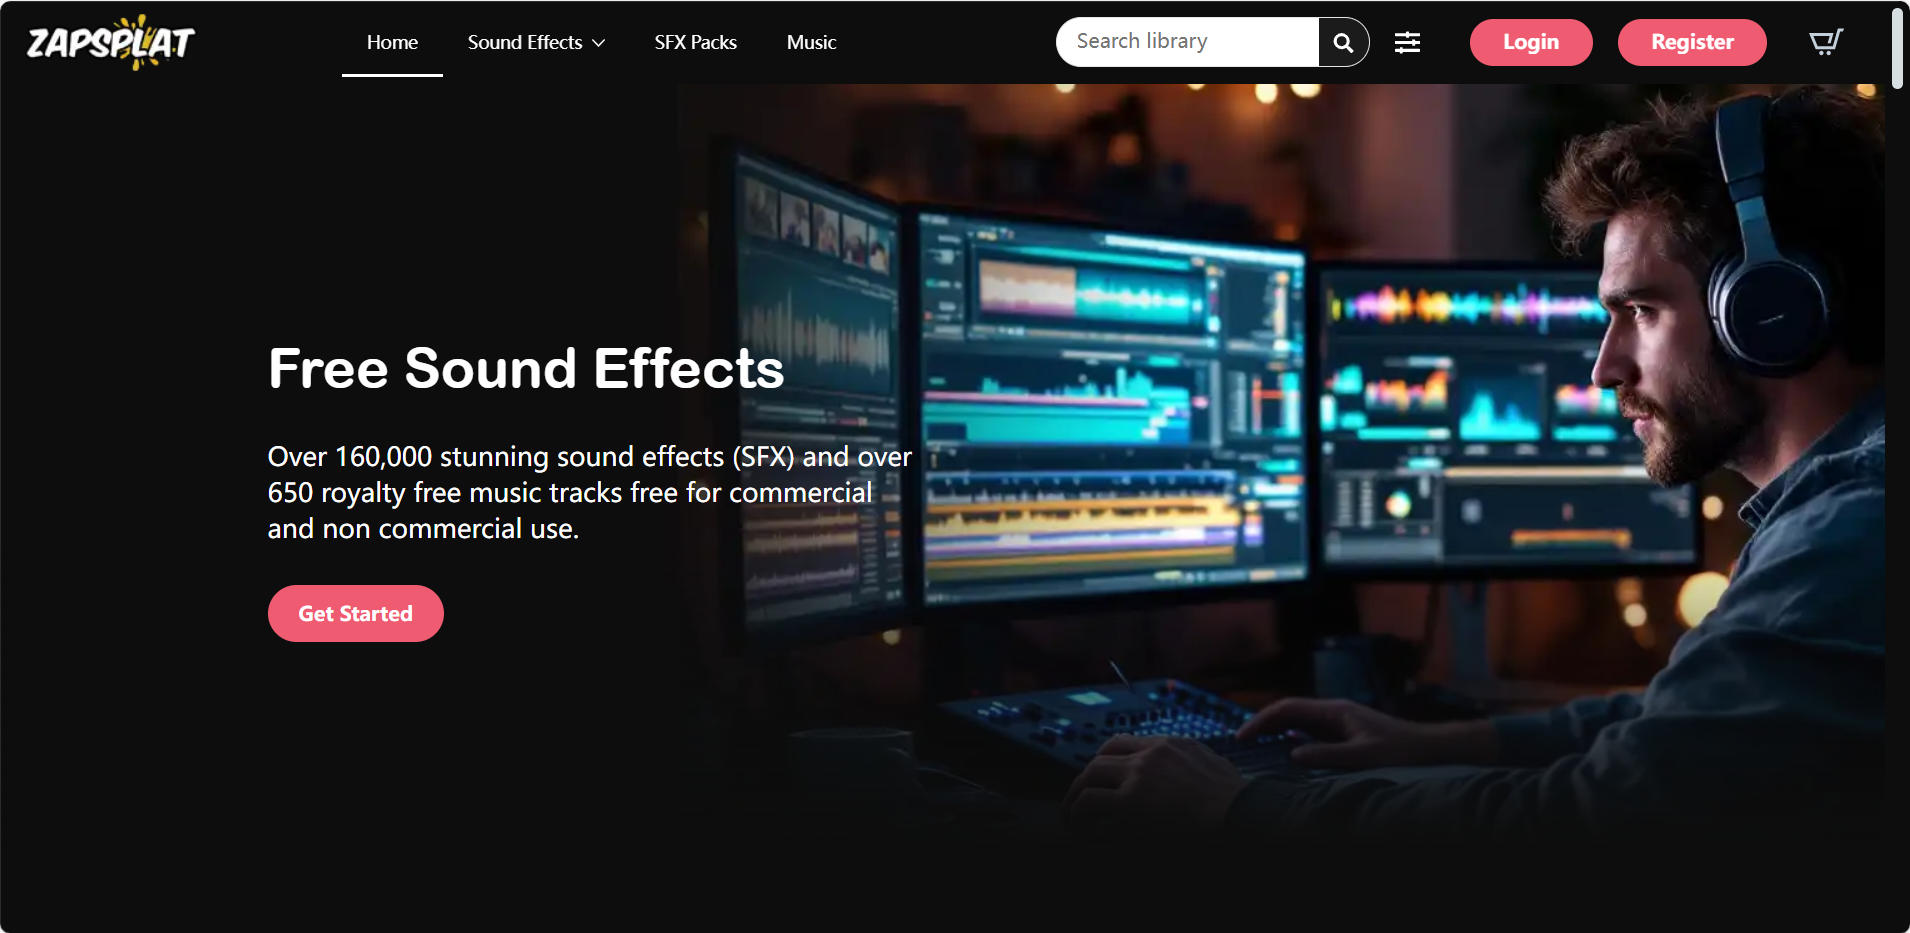Open the Music page

811,42
